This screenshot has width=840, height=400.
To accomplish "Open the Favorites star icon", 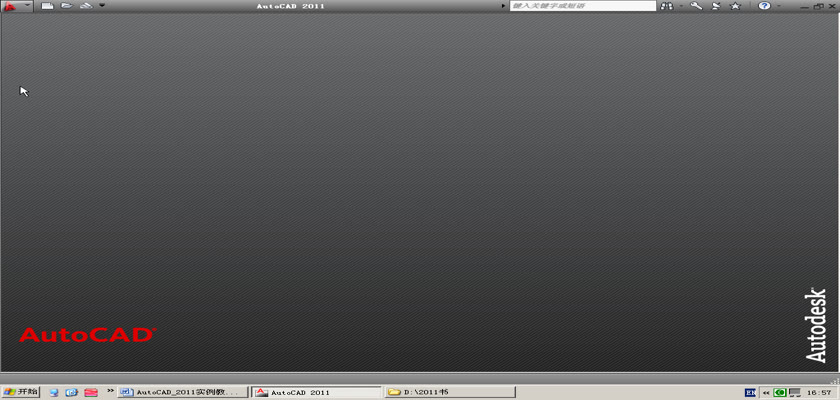I will tap(736, 6).
